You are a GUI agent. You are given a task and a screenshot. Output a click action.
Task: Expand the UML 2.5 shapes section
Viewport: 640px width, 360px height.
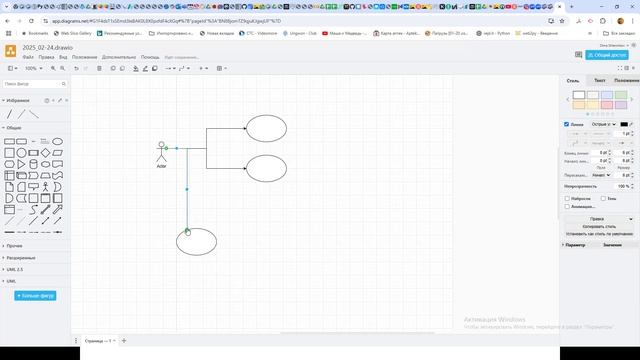pyautogui.click(x=14, y=269)
